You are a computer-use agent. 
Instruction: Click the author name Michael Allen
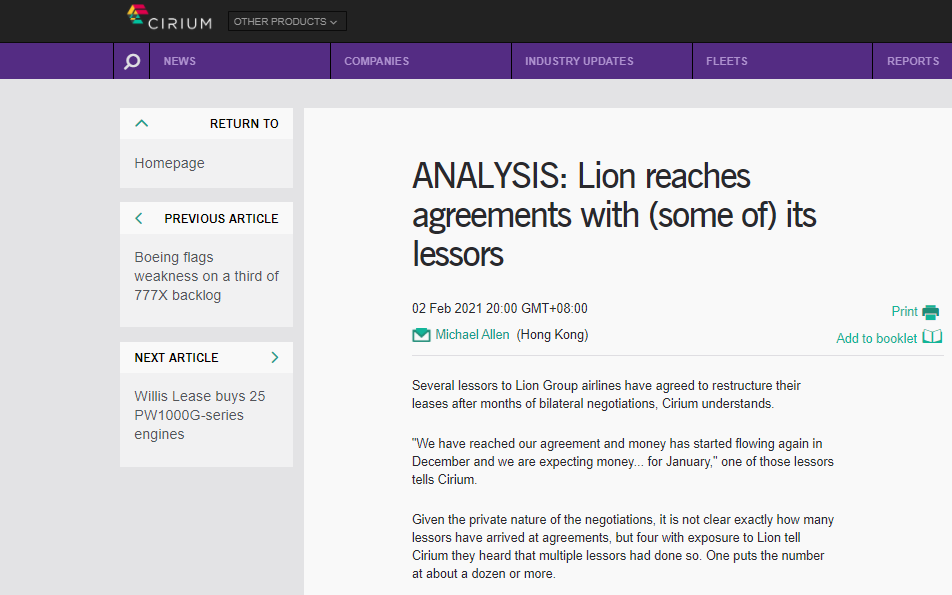pyautogui.click(x=472, y=335)
